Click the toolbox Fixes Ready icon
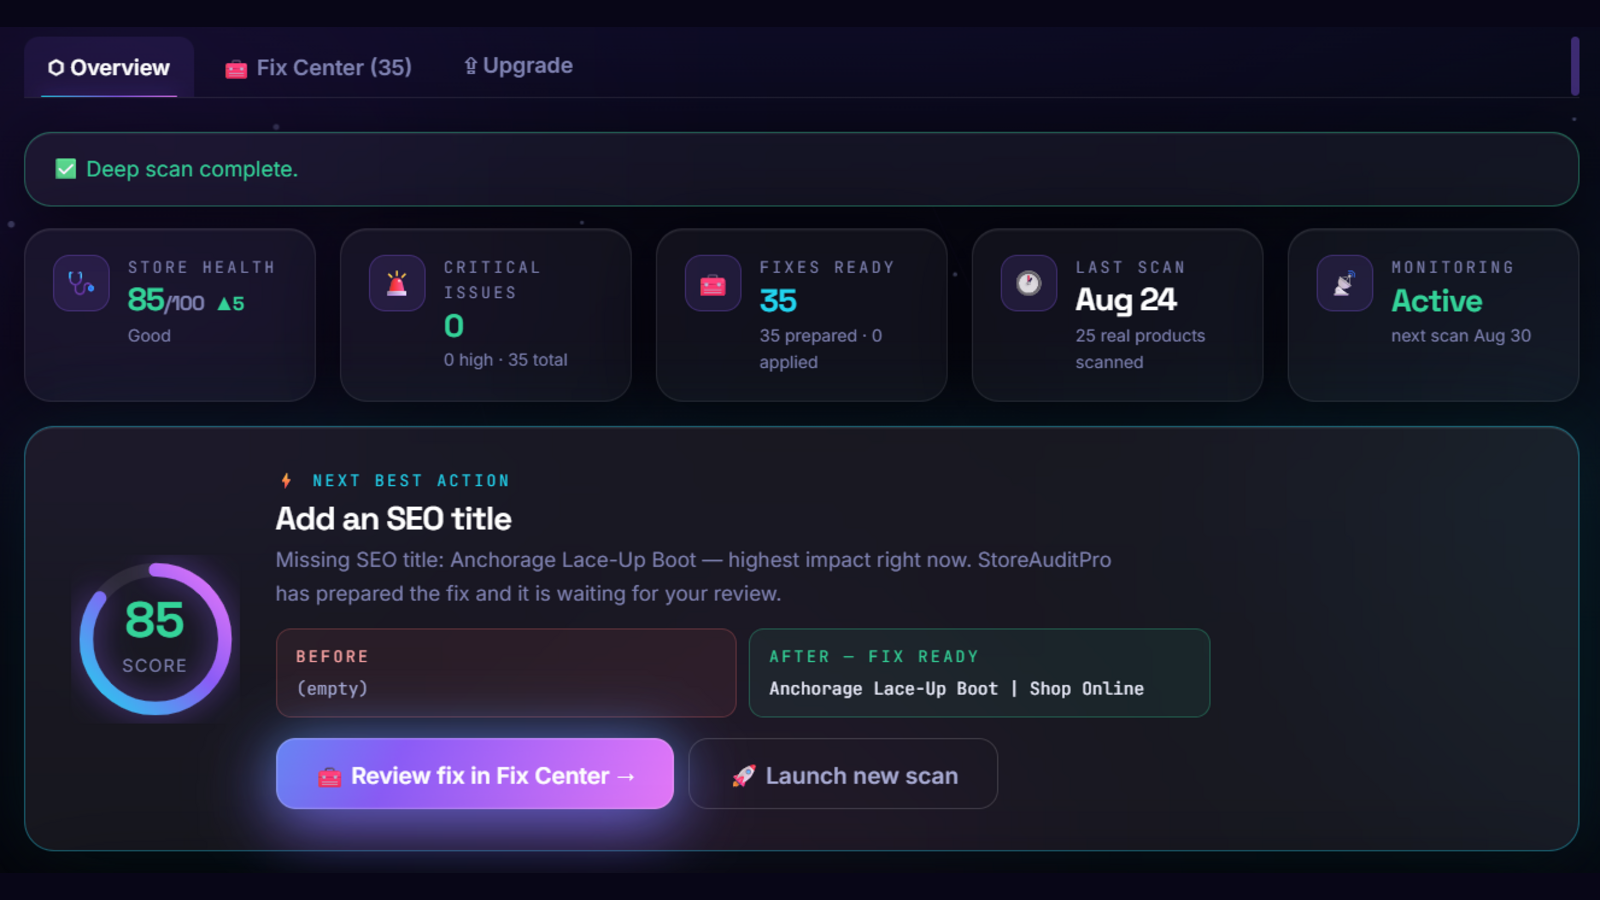This screenshot has height=900, width=1600. click(713, 283)
